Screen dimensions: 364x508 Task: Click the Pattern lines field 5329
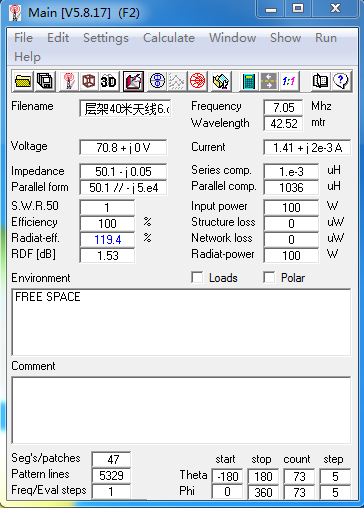point(111,475)
